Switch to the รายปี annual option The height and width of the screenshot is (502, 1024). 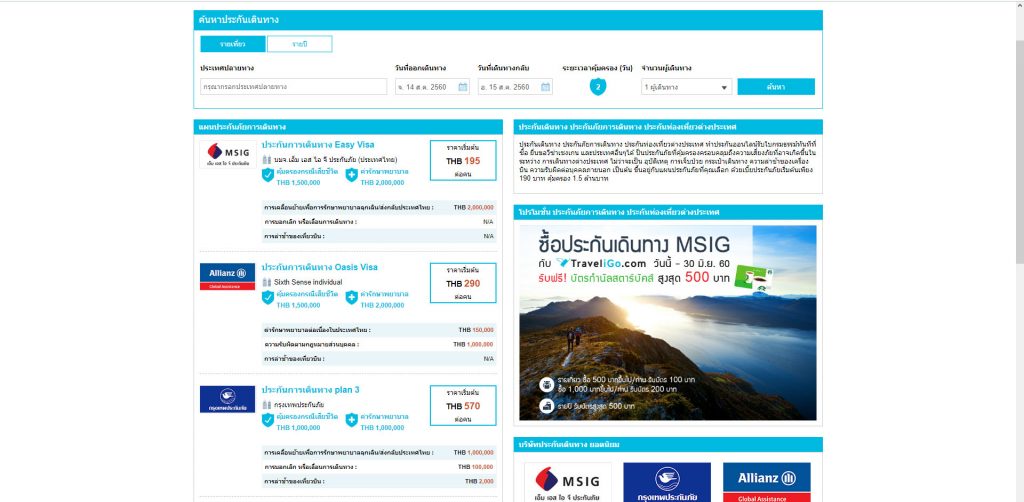299,44
